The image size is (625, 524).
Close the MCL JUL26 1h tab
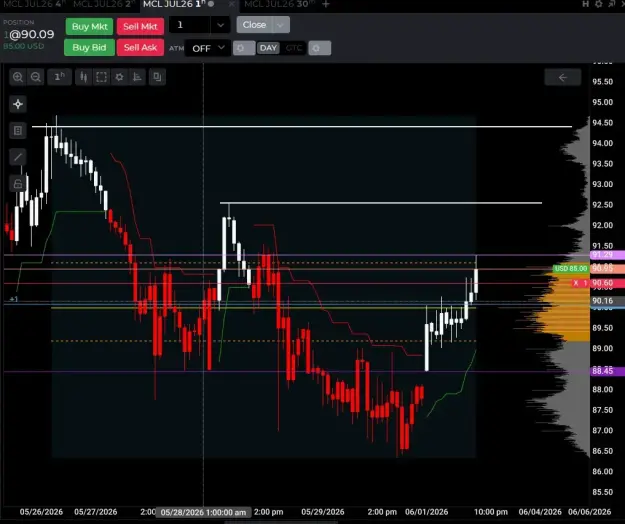(231, 4)
